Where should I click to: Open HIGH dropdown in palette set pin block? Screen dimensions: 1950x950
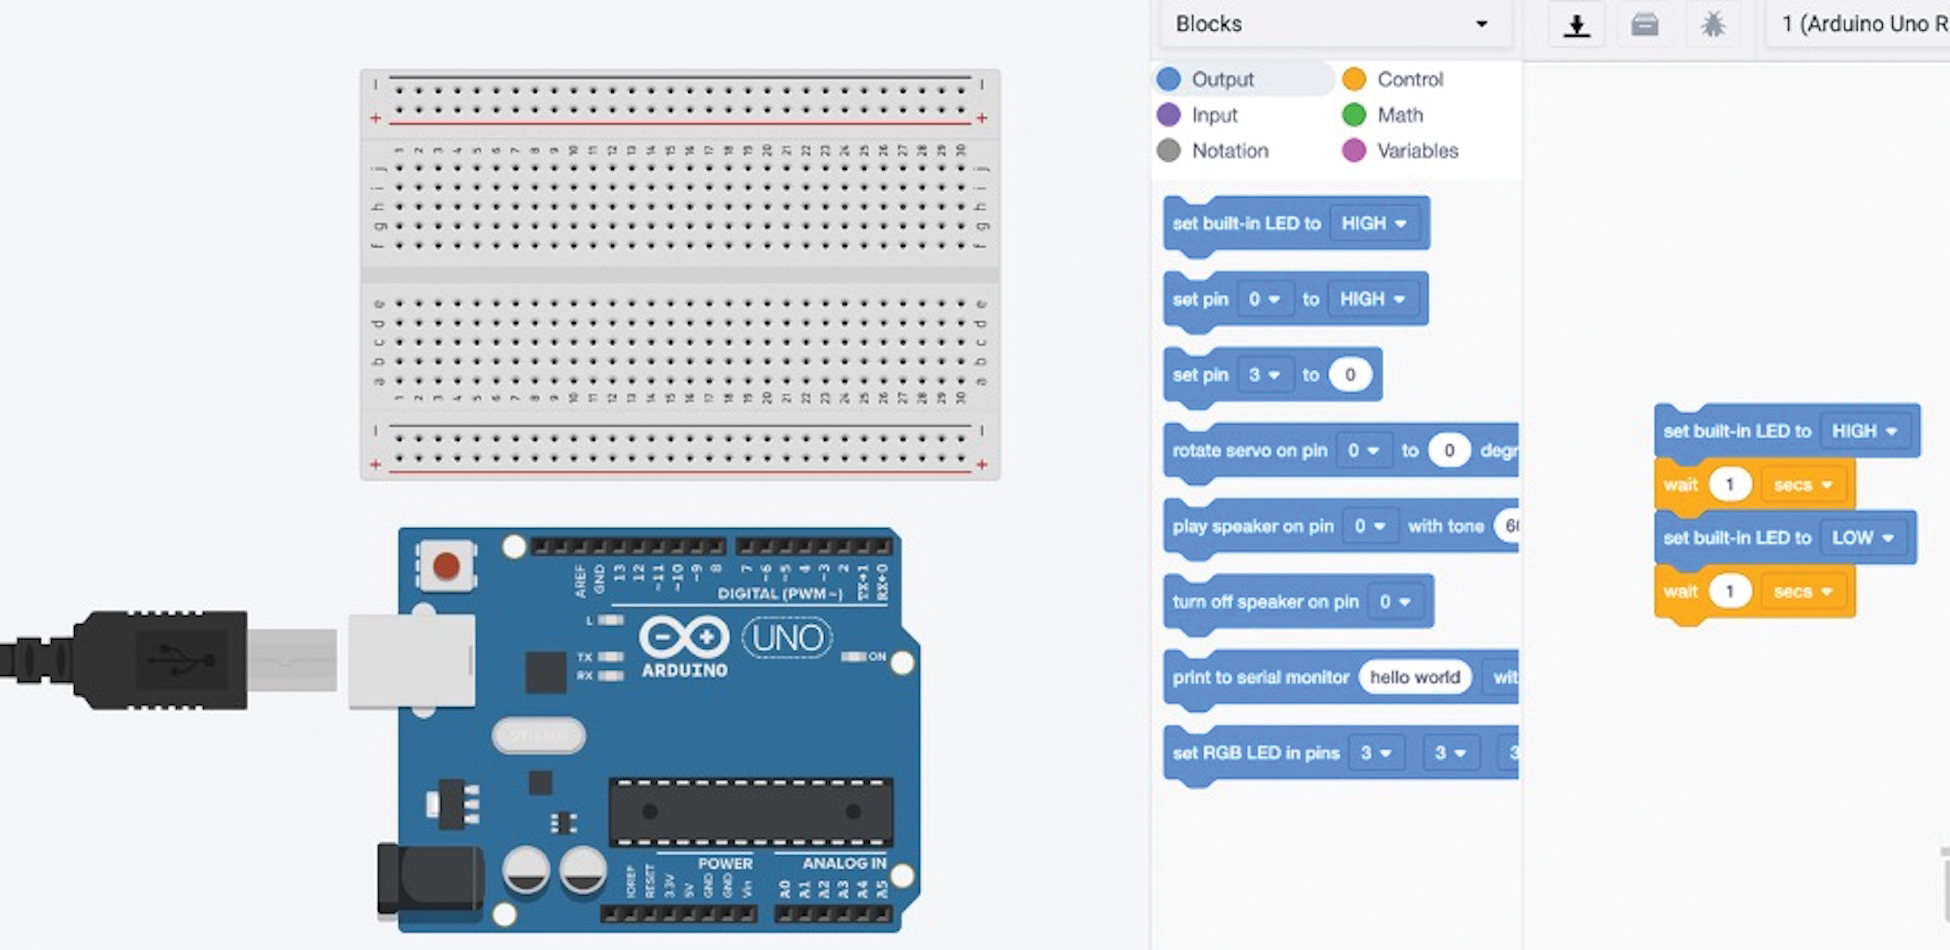tap(1373, 299)
